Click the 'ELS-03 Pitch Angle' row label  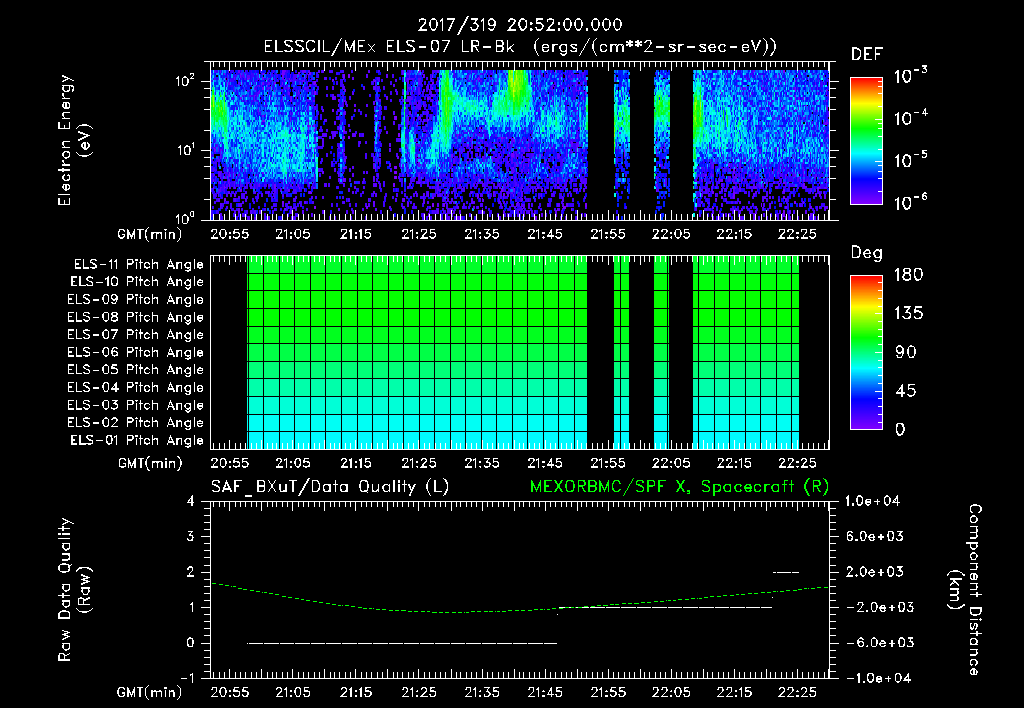(x=135, y=405)
